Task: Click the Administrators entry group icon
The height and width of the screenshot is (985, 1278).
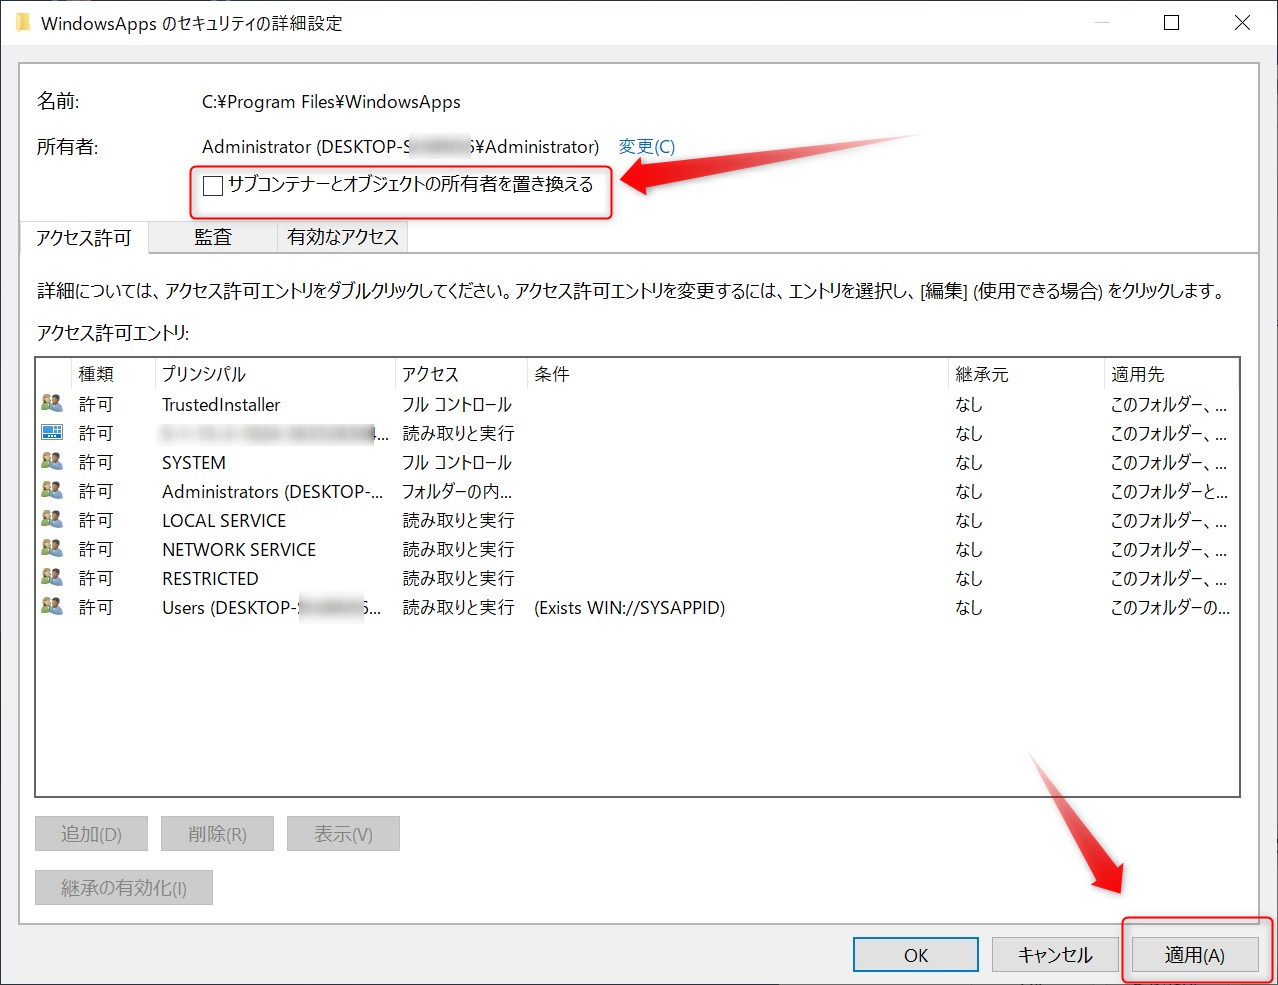Action: [x=52, y=491]
